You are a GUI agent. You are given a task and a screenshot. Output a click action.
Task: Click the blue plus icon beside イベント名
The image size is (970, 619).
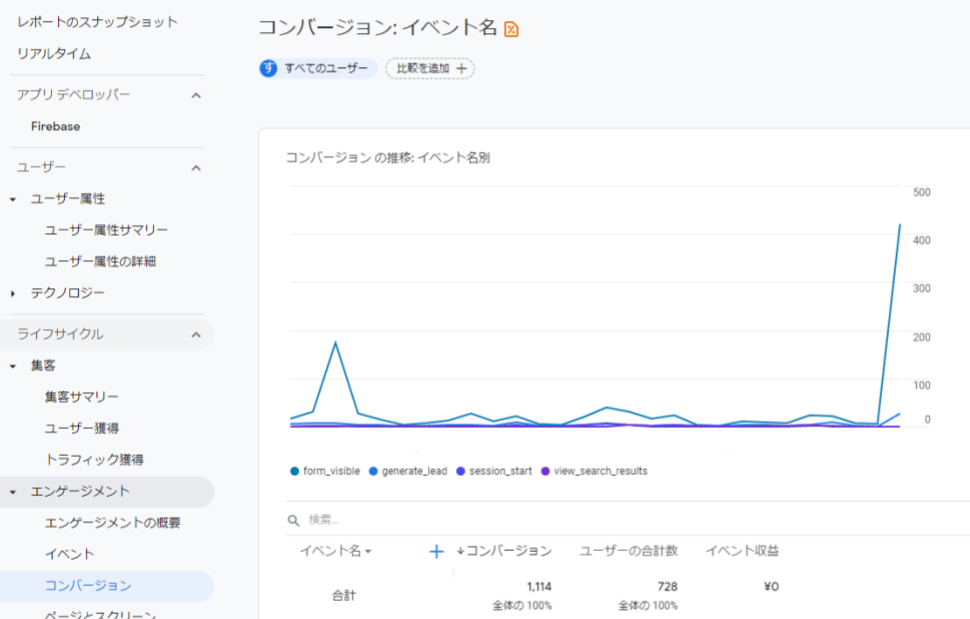[x=436, y=551]
